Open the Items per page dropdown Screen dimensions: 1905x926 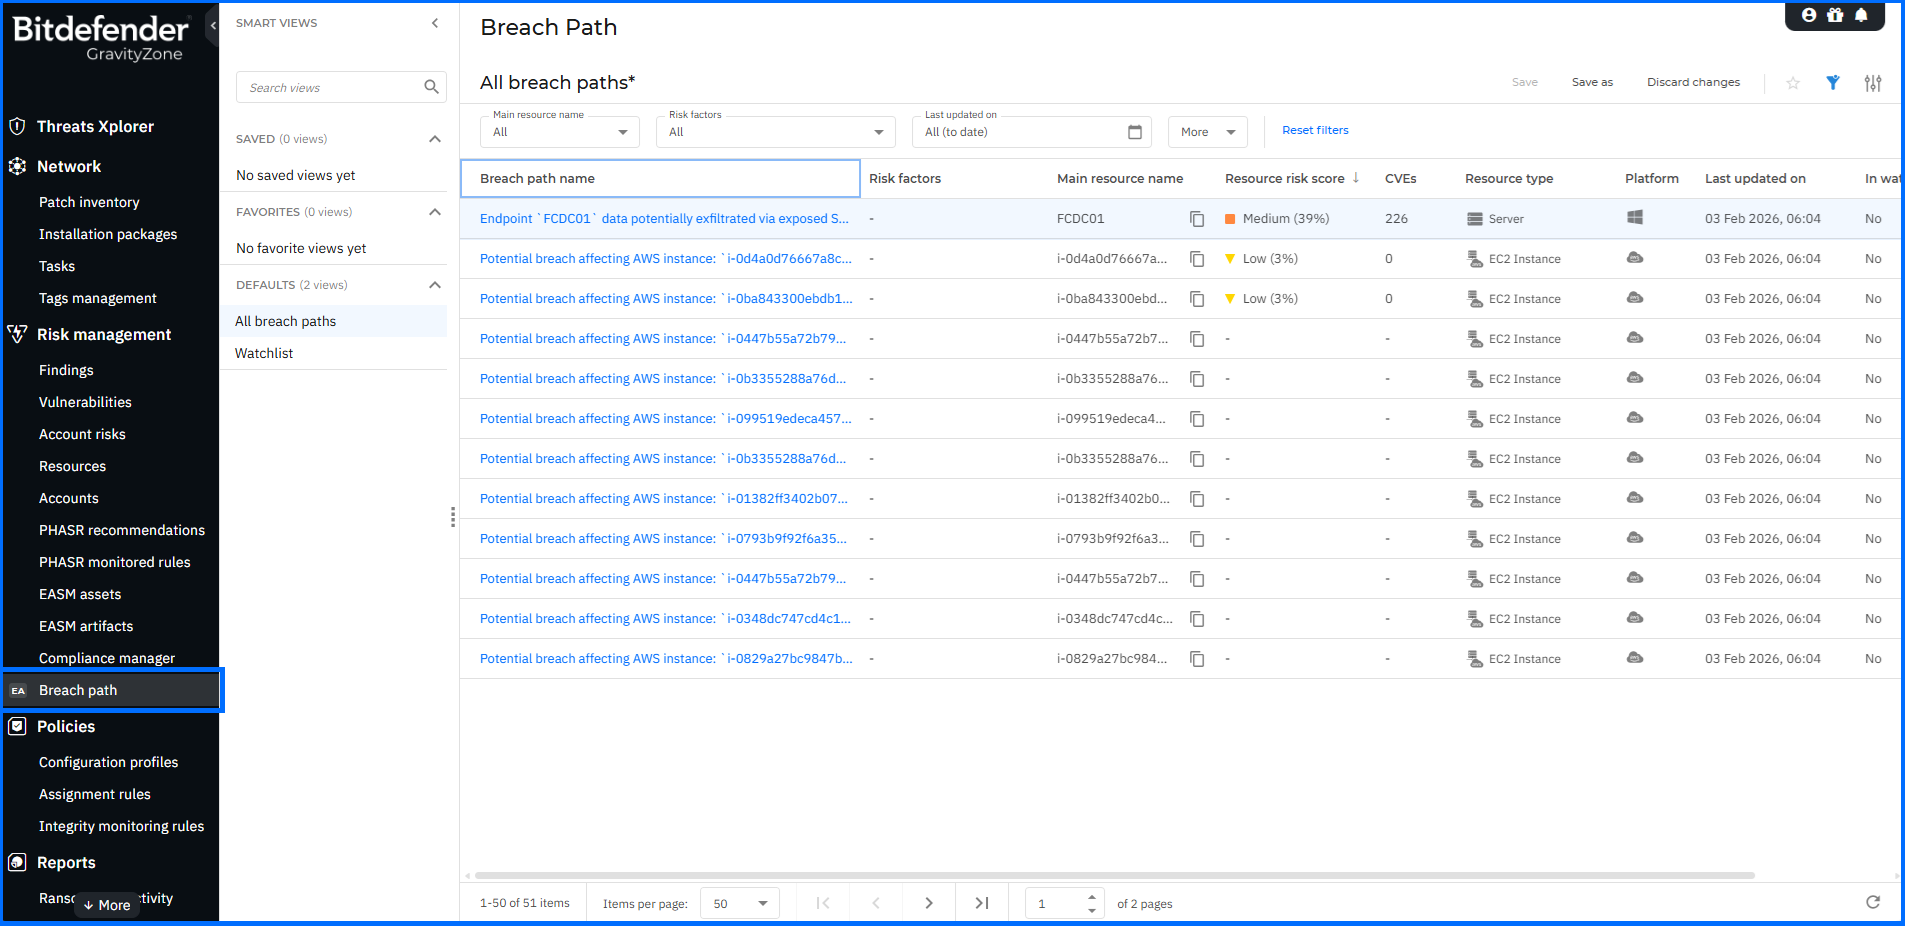(740, 903)
